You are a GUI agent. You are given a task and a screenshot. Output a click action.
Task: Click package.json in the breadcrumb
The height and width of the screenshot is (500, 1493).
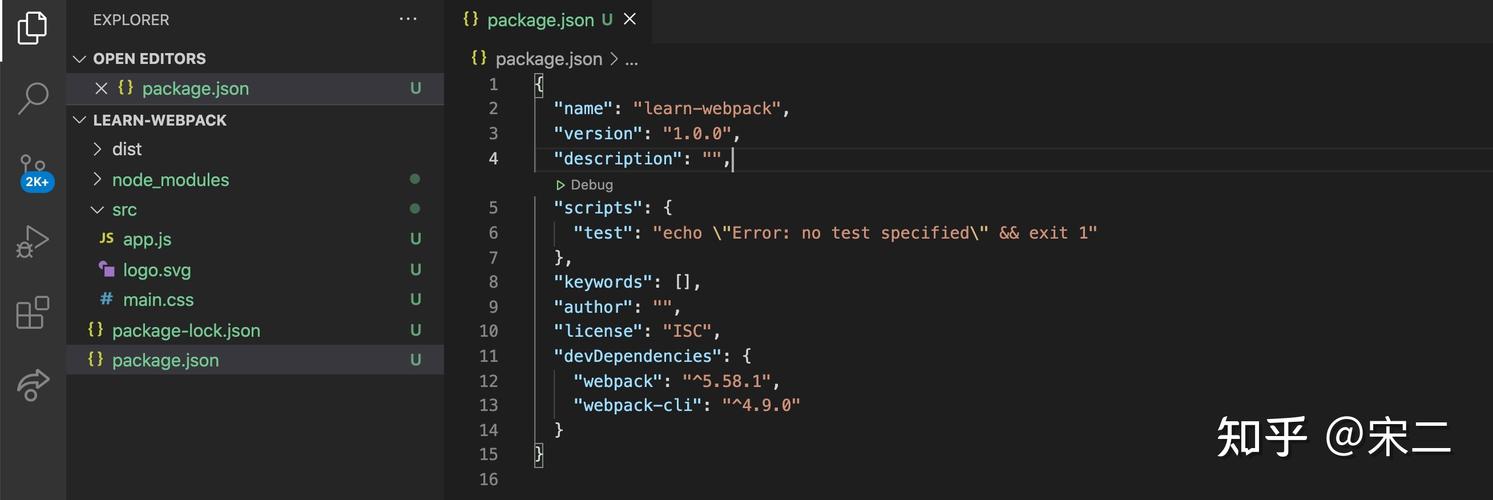pos(549,59)
